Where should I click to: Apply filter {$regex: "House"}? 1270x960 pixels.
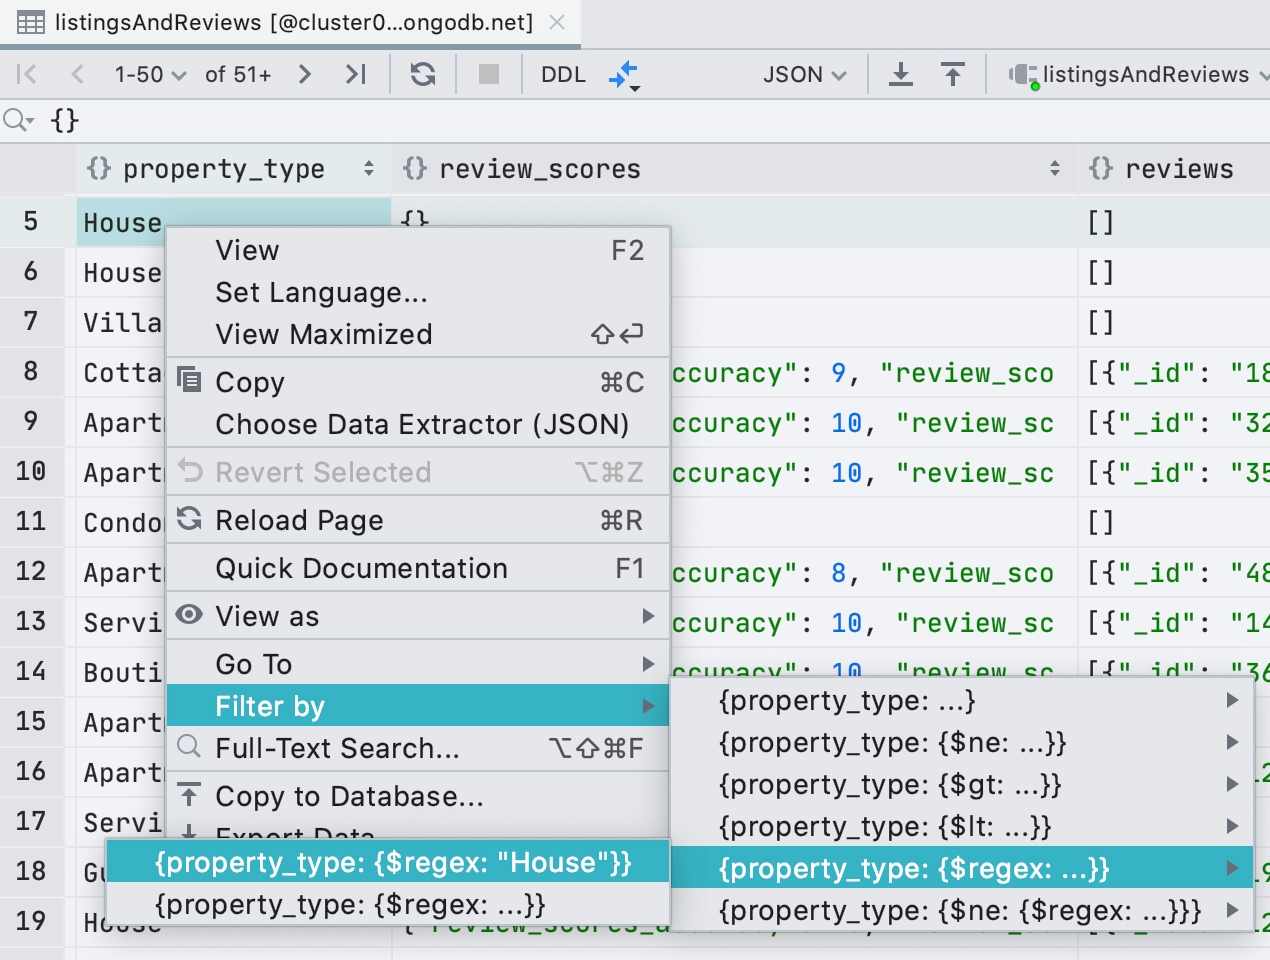[x=388, y=863]
